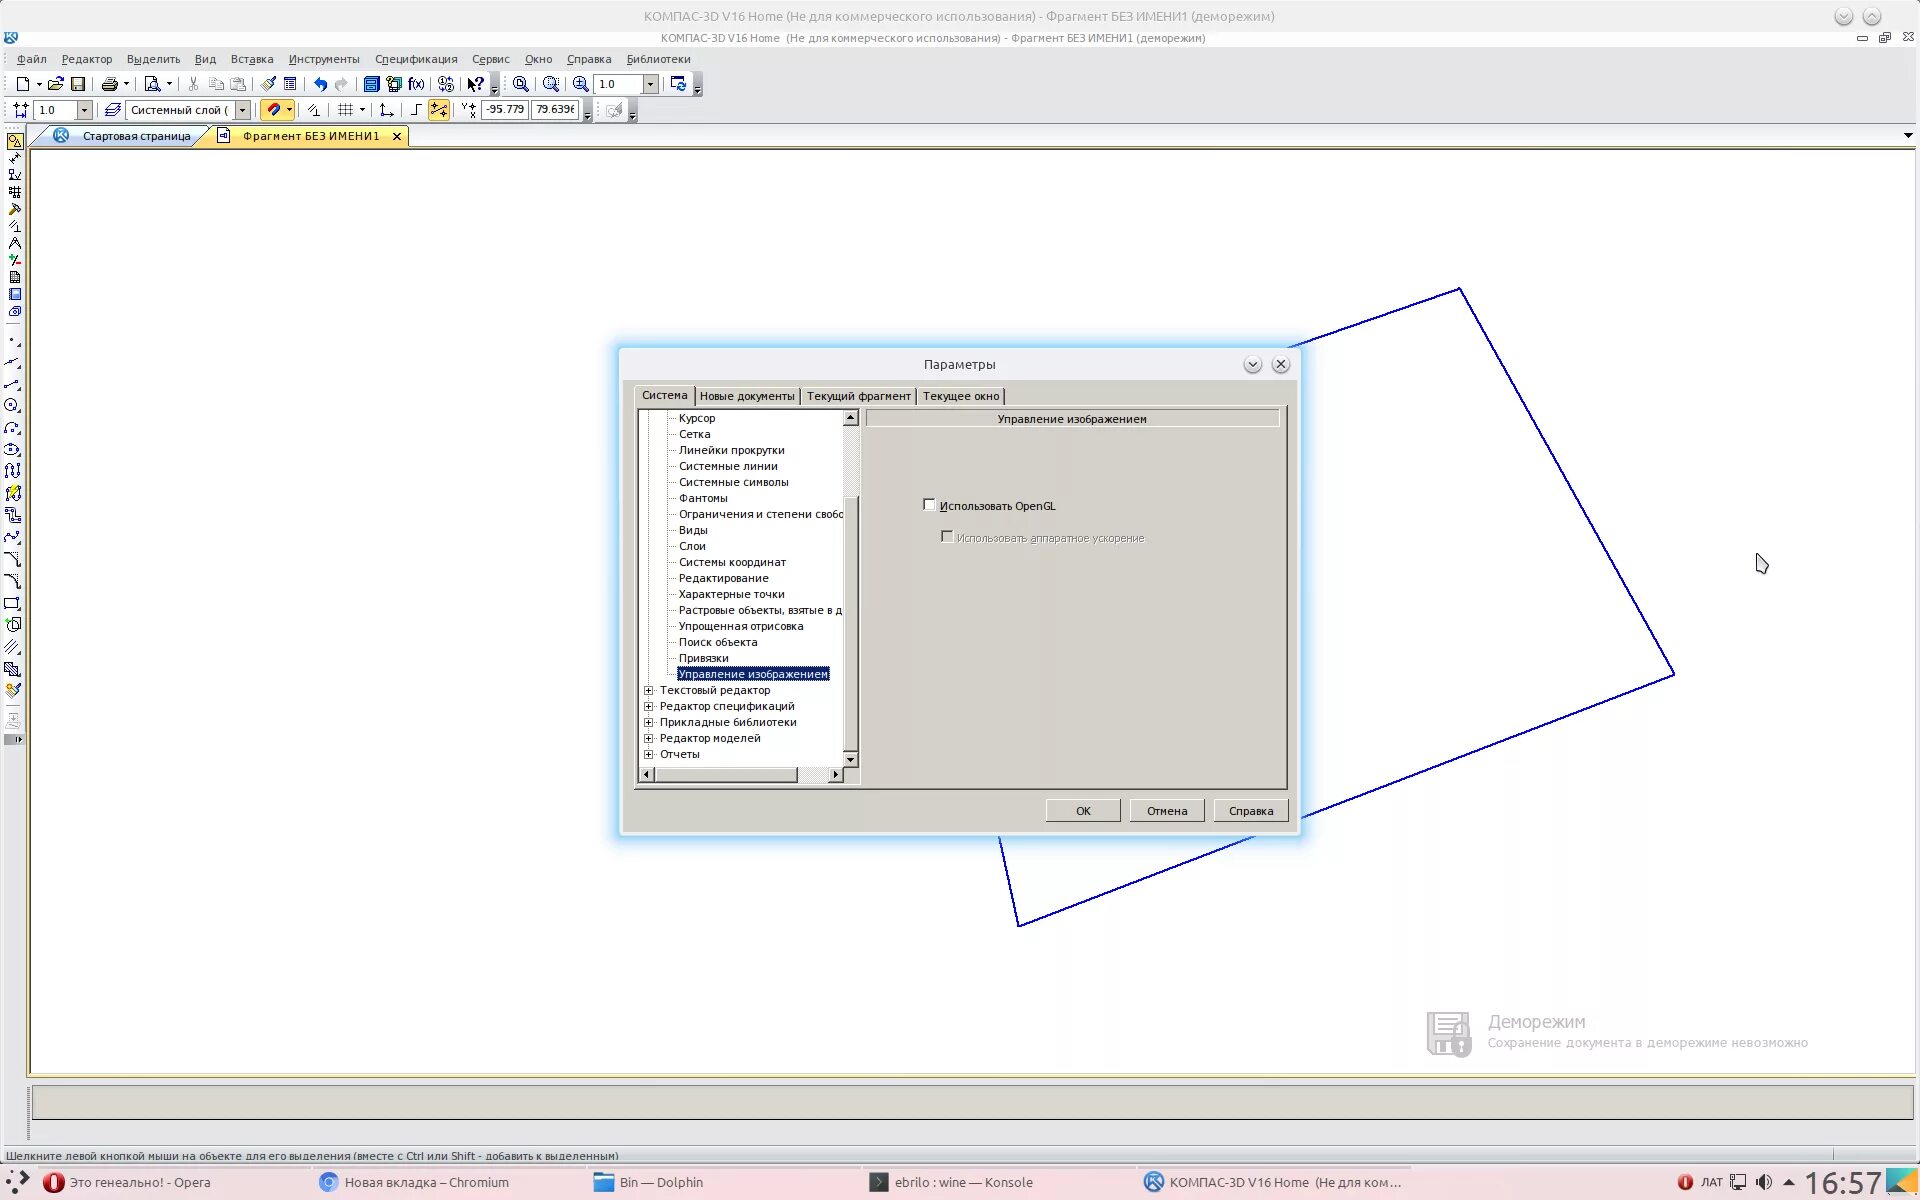Expand the Редактор моделей tree node
The width and height of the screenshot is (1920, 1200).
[x=649, y=738]
